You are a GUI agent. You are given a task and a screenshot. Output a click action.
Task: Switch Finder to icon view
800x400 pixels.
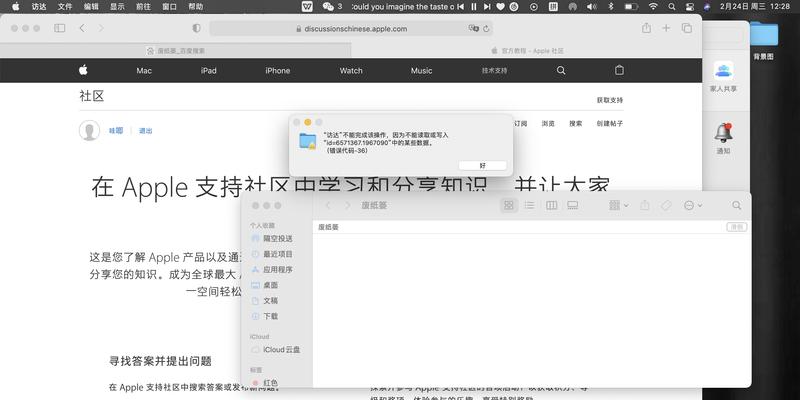pyautogui.click(x=509, y=206)
